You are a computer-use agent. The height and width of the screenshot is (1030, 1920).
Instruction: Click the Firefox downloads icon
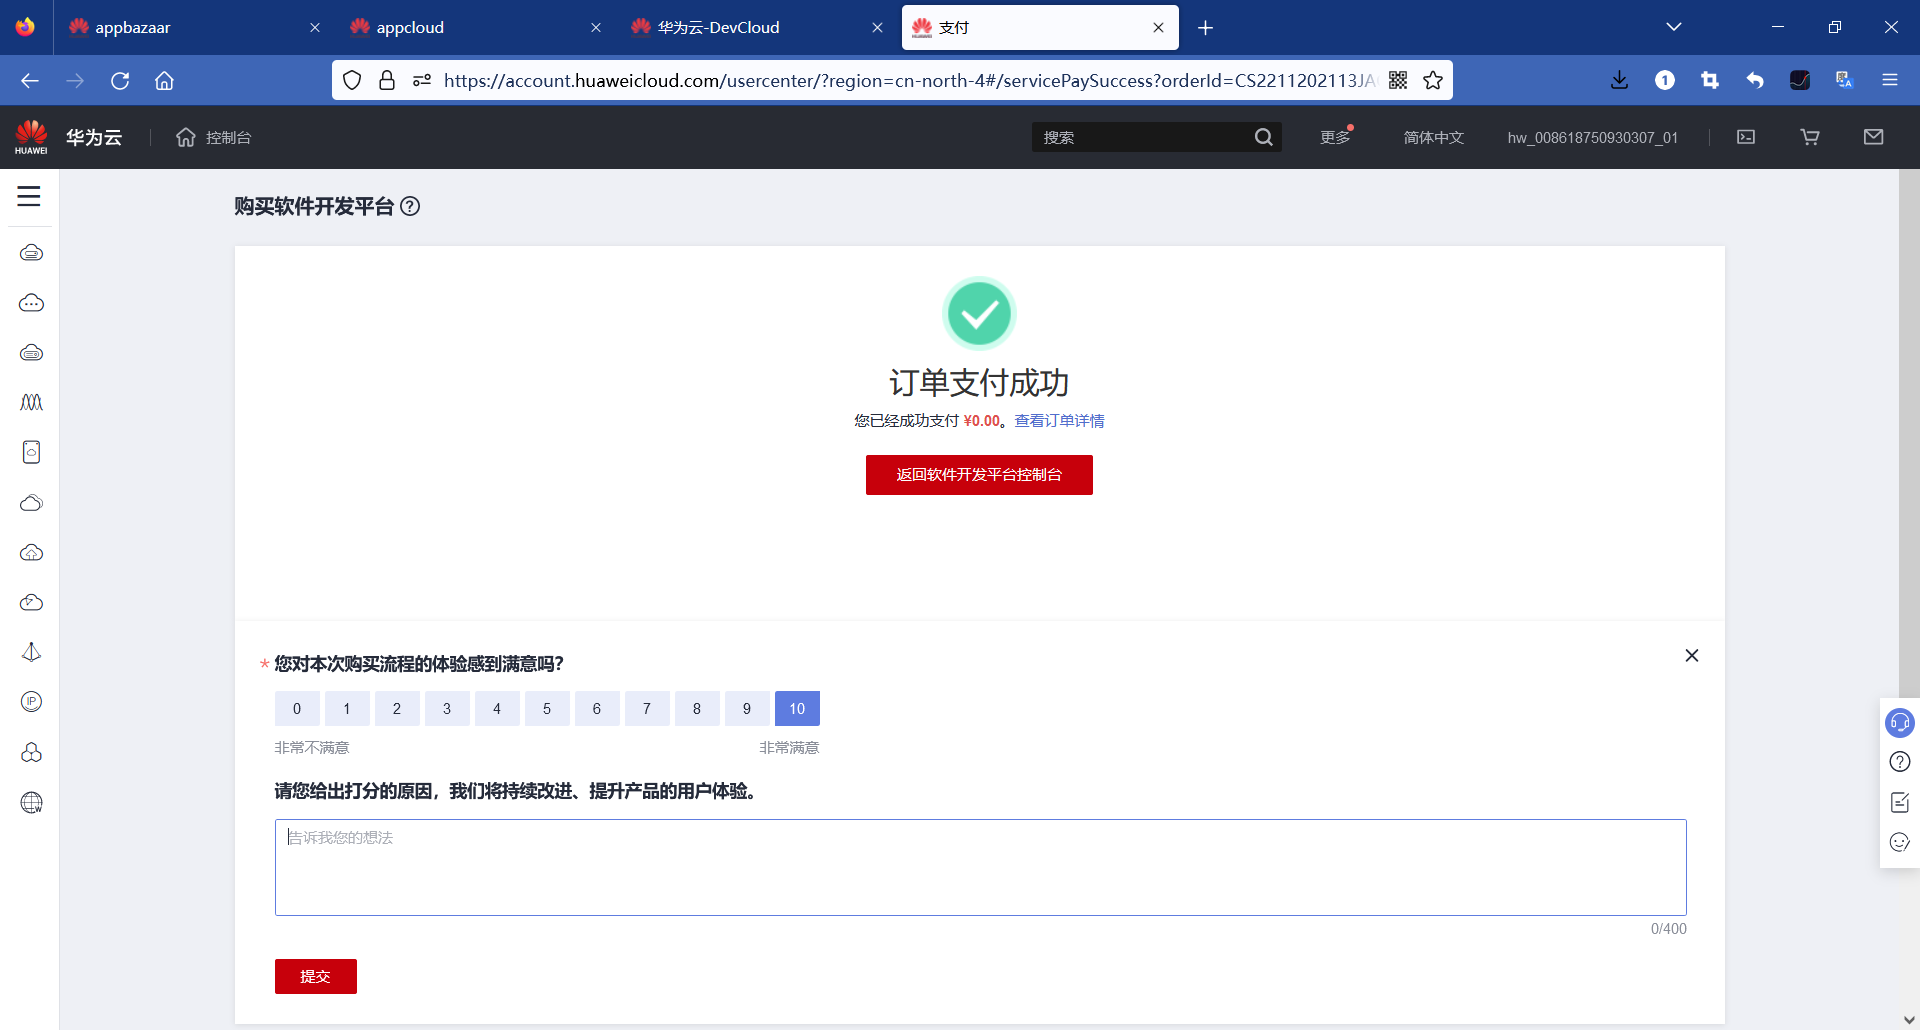1620,80
